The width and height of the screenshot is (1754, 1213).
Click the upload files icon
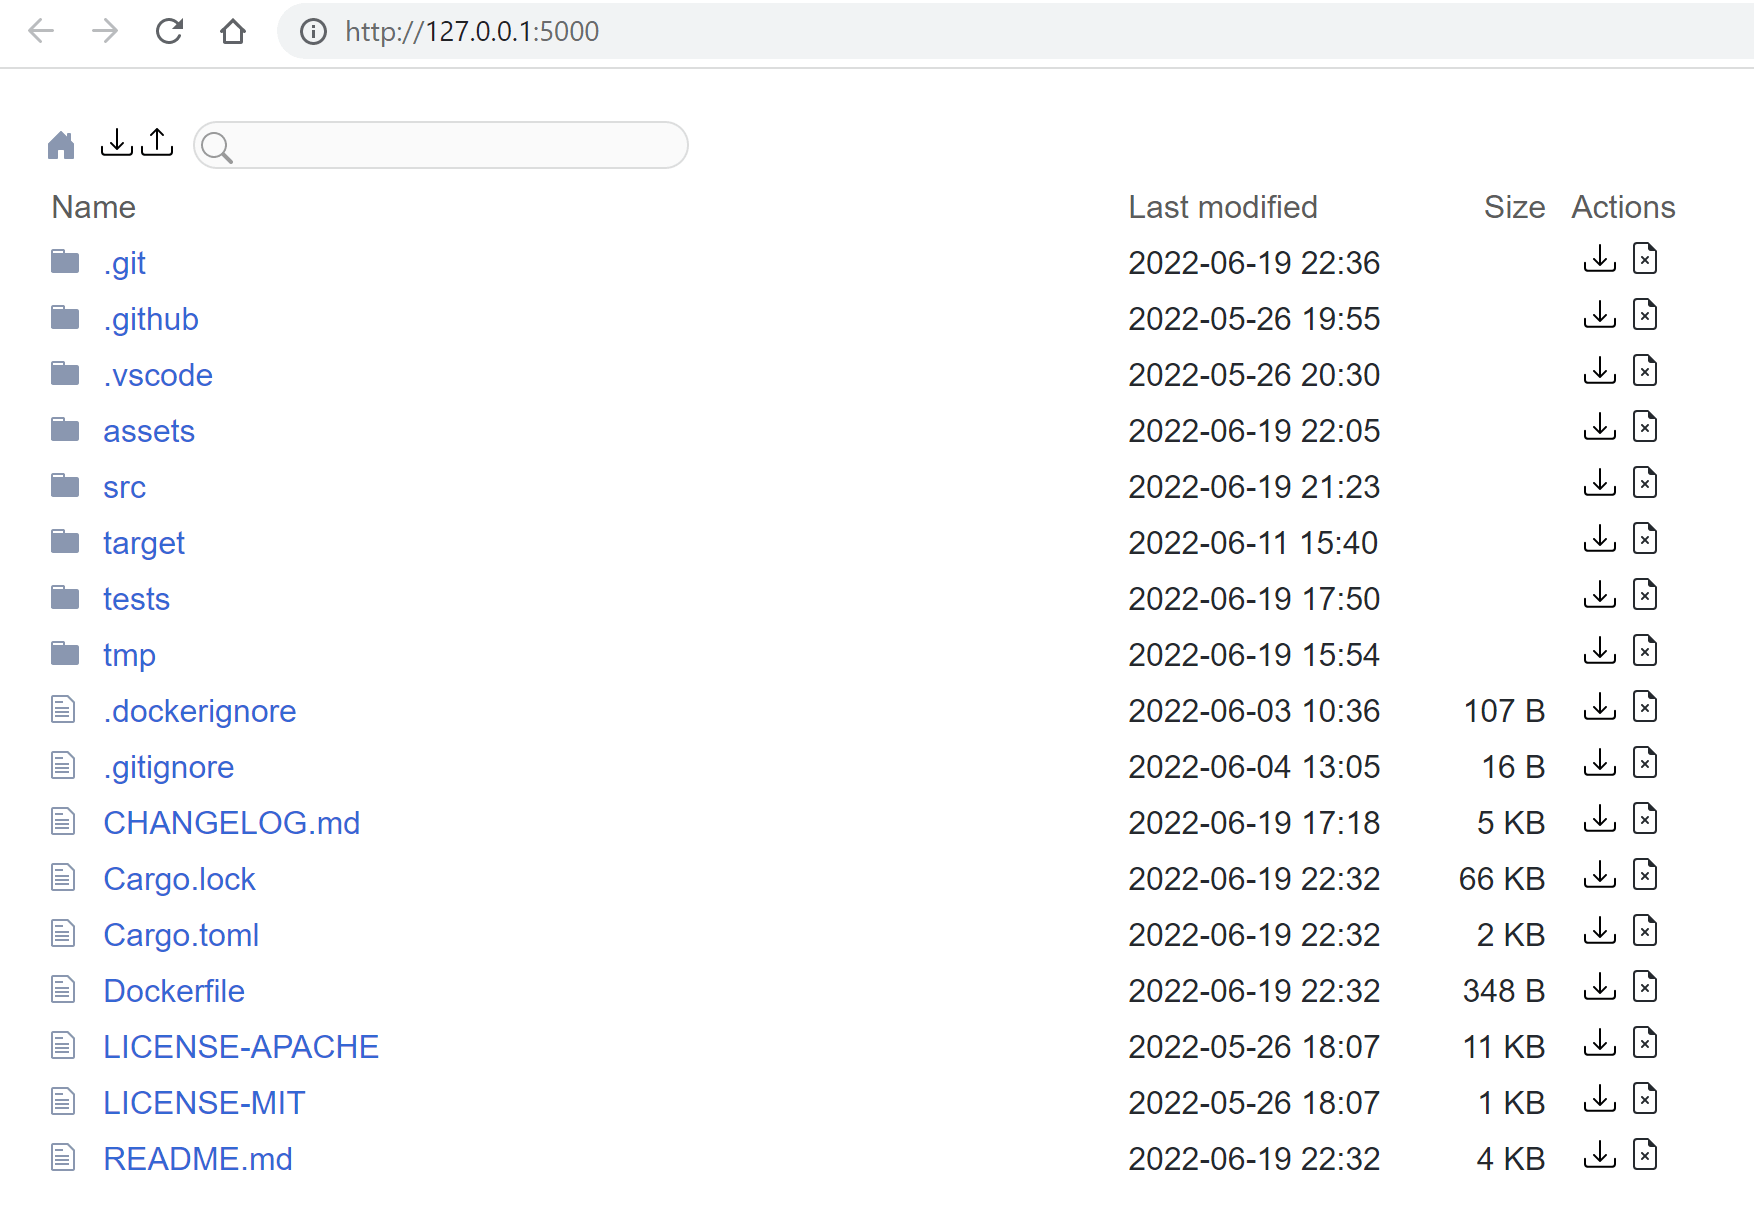coord(157,143)
